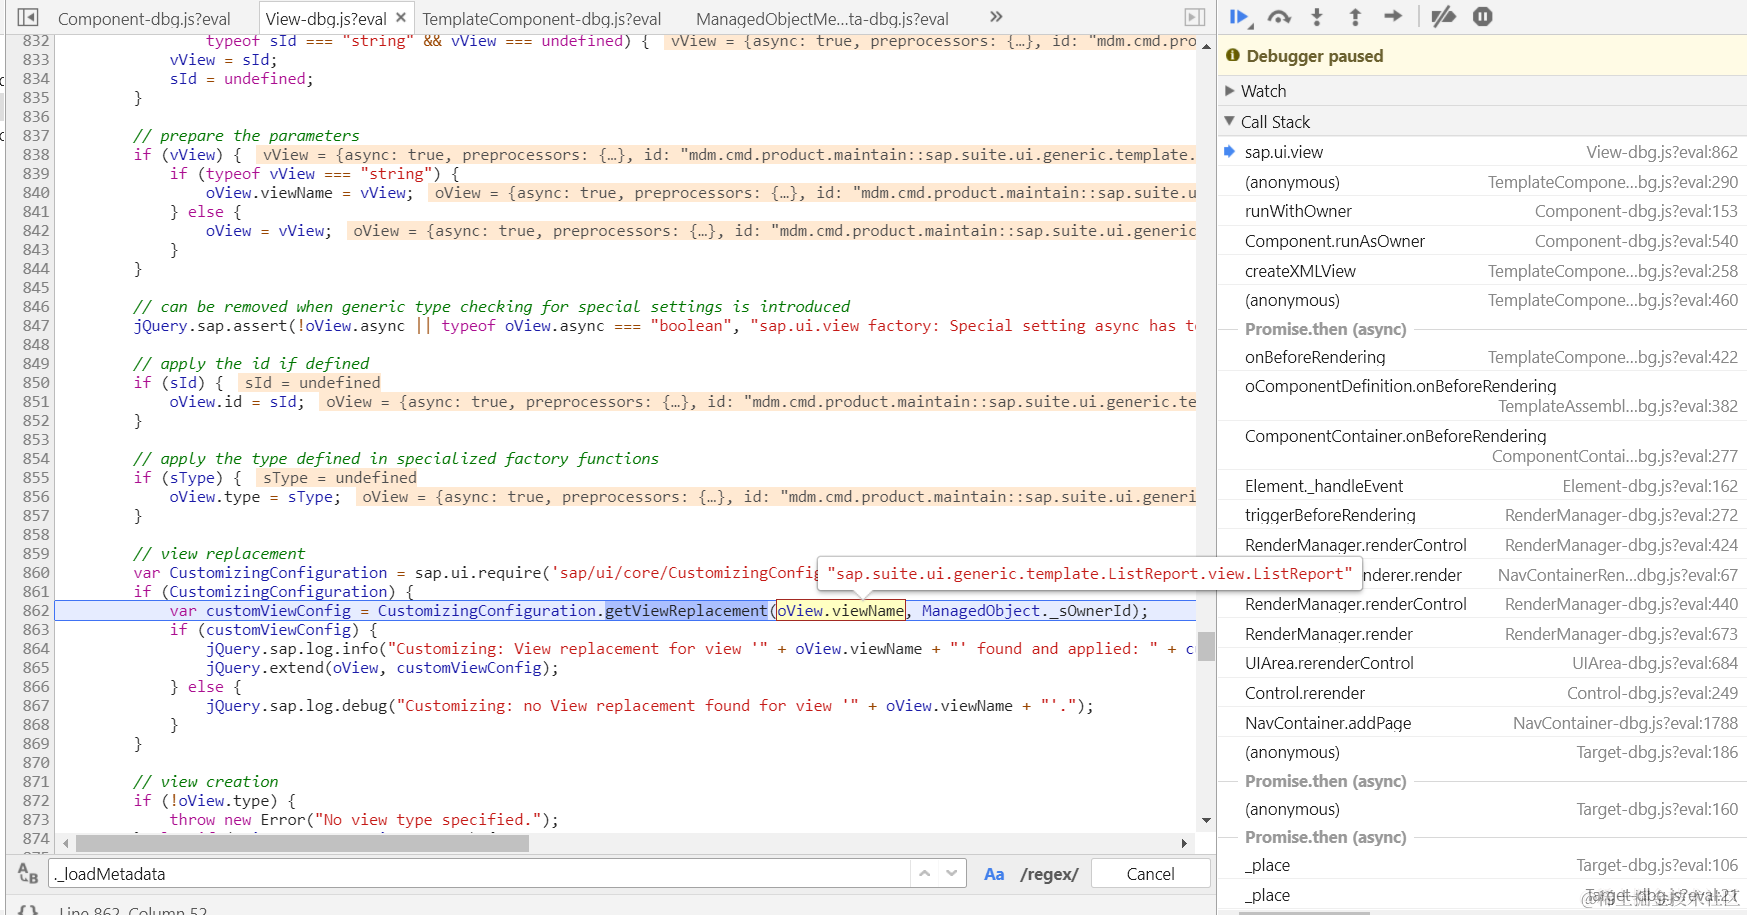Open Component-dbg.js?eval:153 source link

pyautogui.click(x=1636, y=211)
